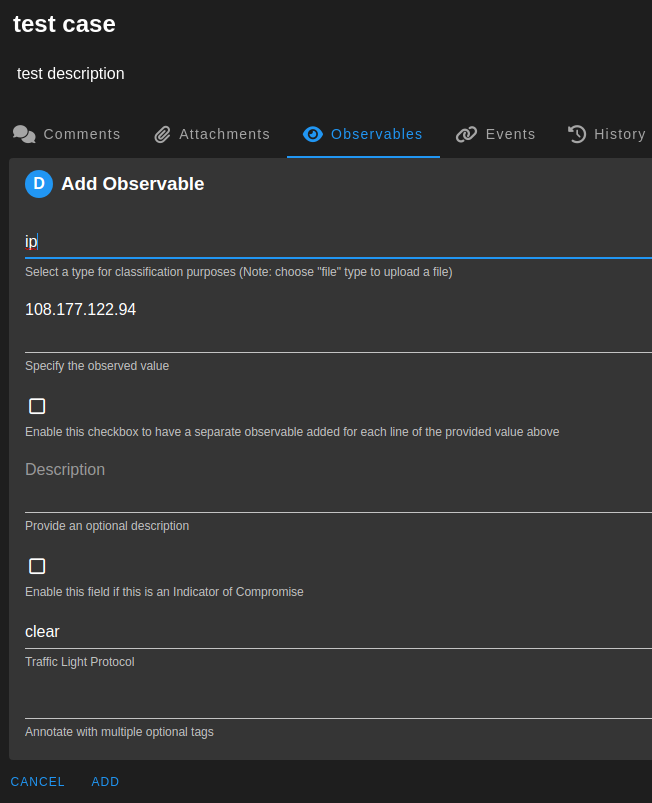
Task: Switch to the Comments tab
Action: click(67, 134)
